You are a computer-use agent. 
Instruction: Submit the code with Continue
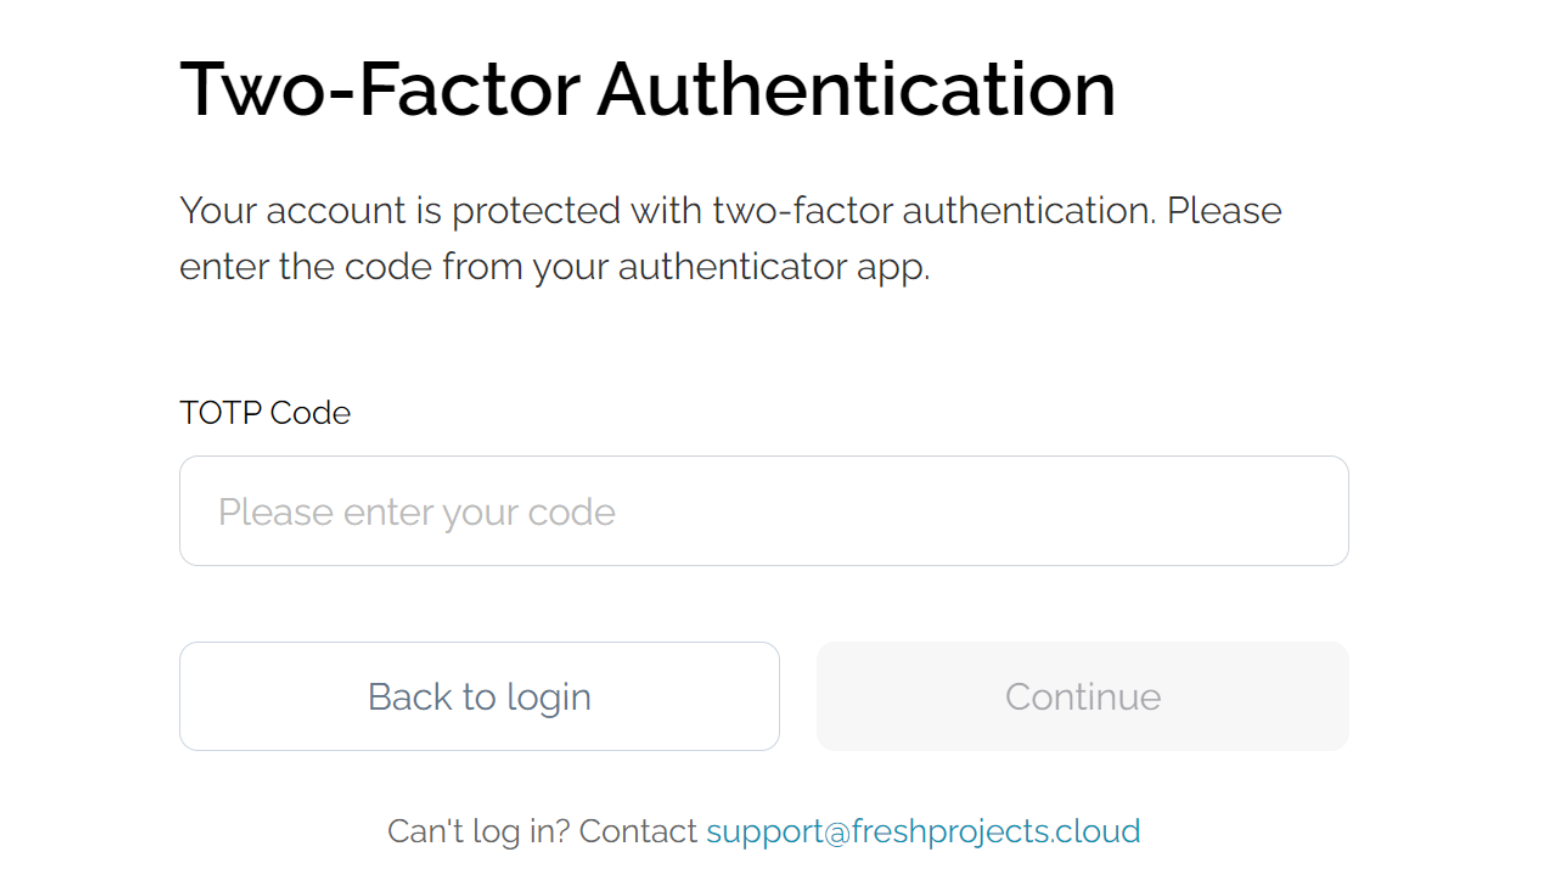(x=1082, y=696)
